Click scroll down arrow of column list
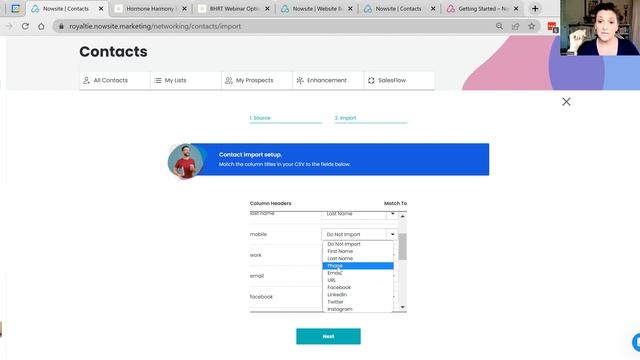The image size is (640, 360). (402, 307)
